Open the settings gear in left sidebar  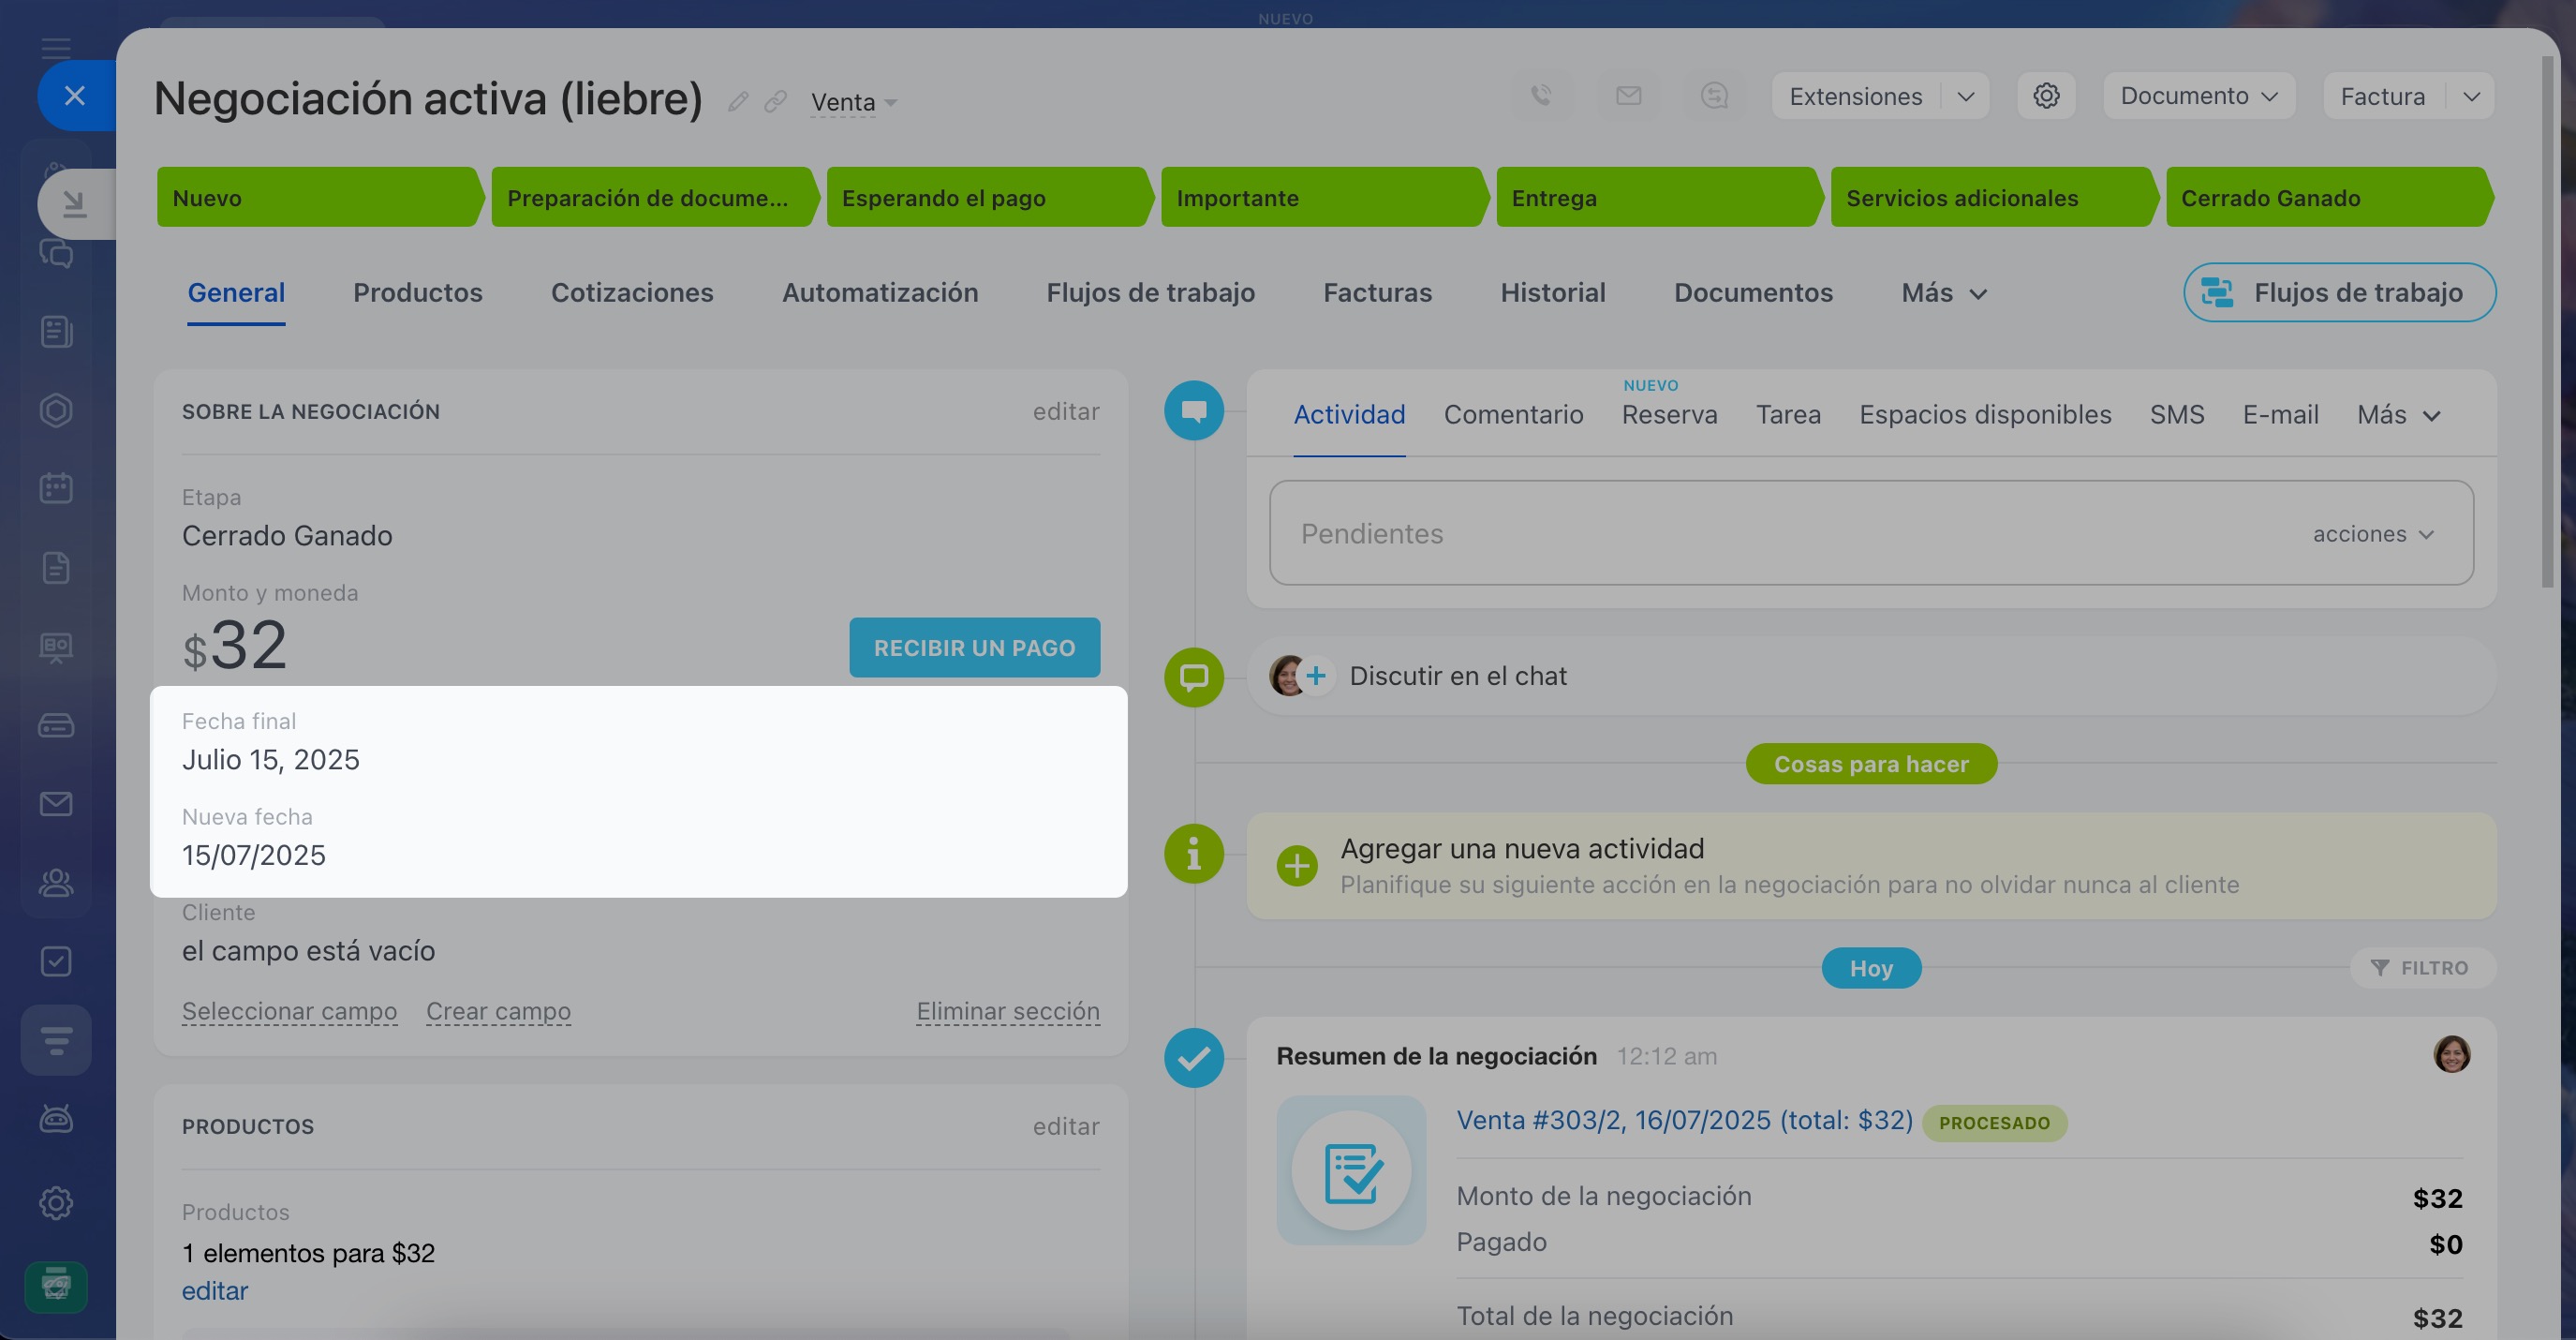pyautogui.click(x=56, y=1203)
